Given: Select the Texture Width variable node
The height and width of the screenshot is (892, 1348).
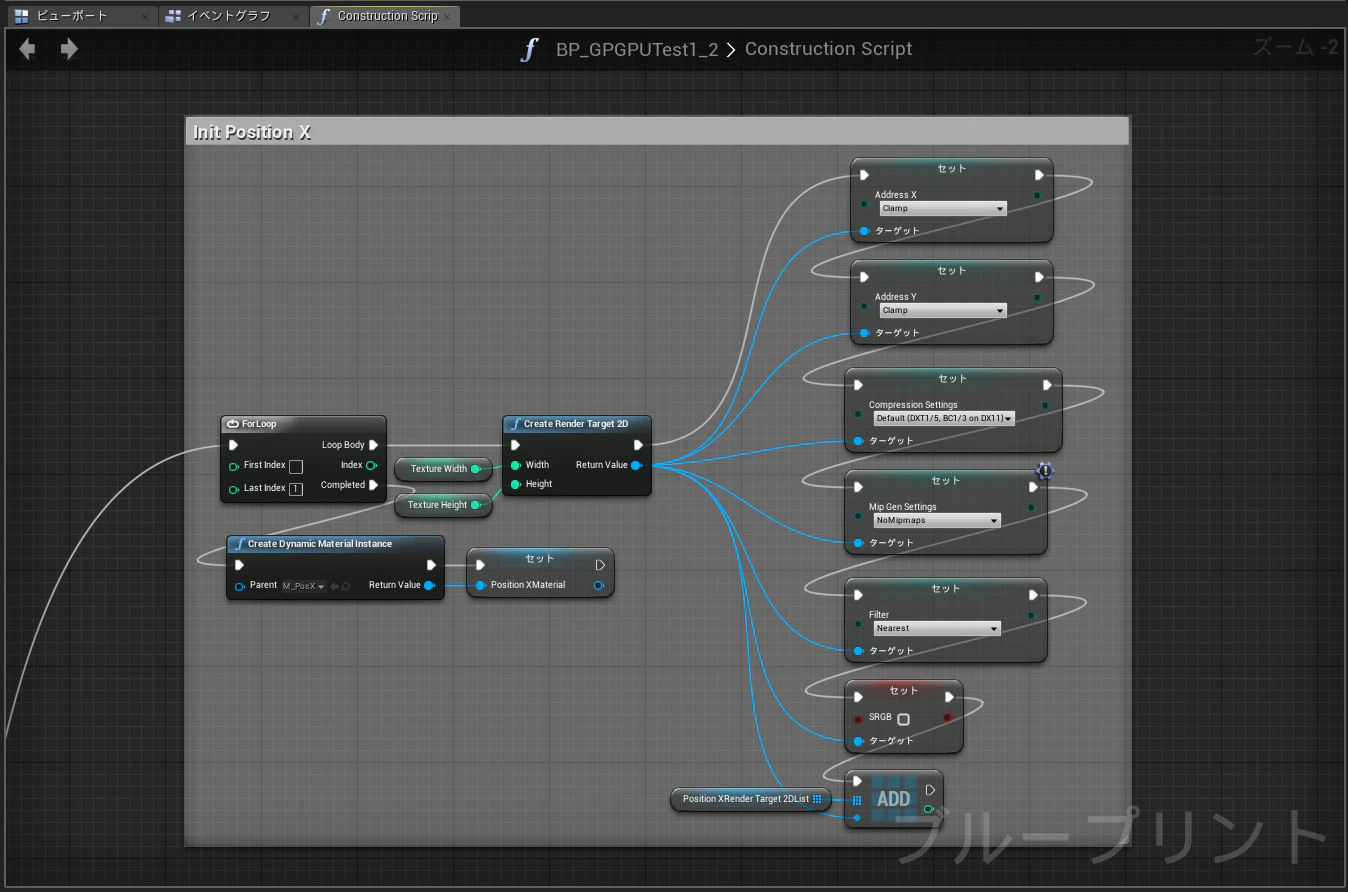Looking at the screenshot, I should click(443, 468).
